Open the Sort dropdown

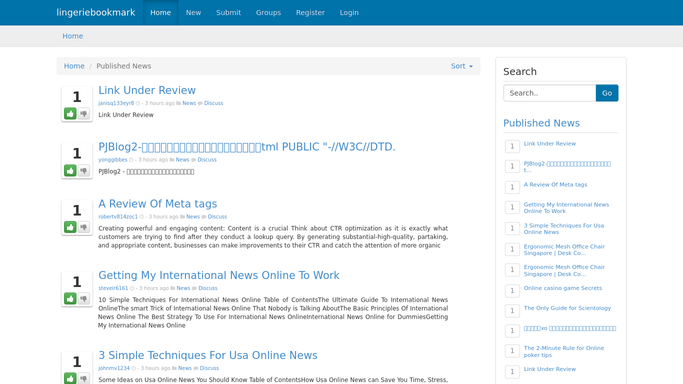[462, 66]
